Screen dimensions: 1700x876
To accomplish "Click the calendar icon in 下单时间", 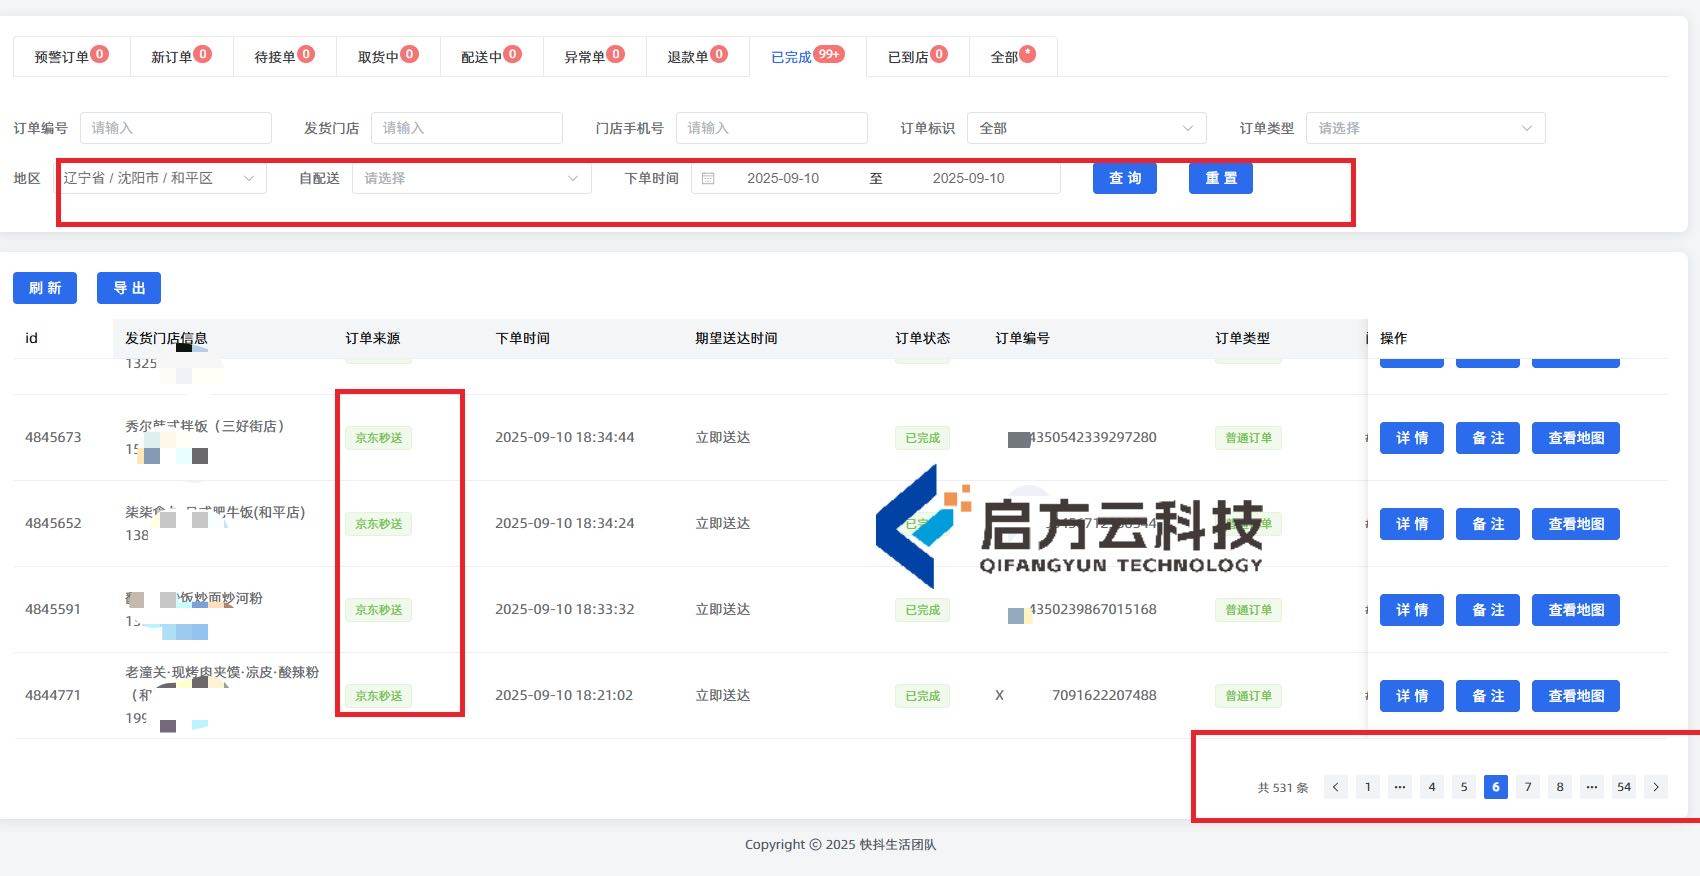I will pos(708,178).
